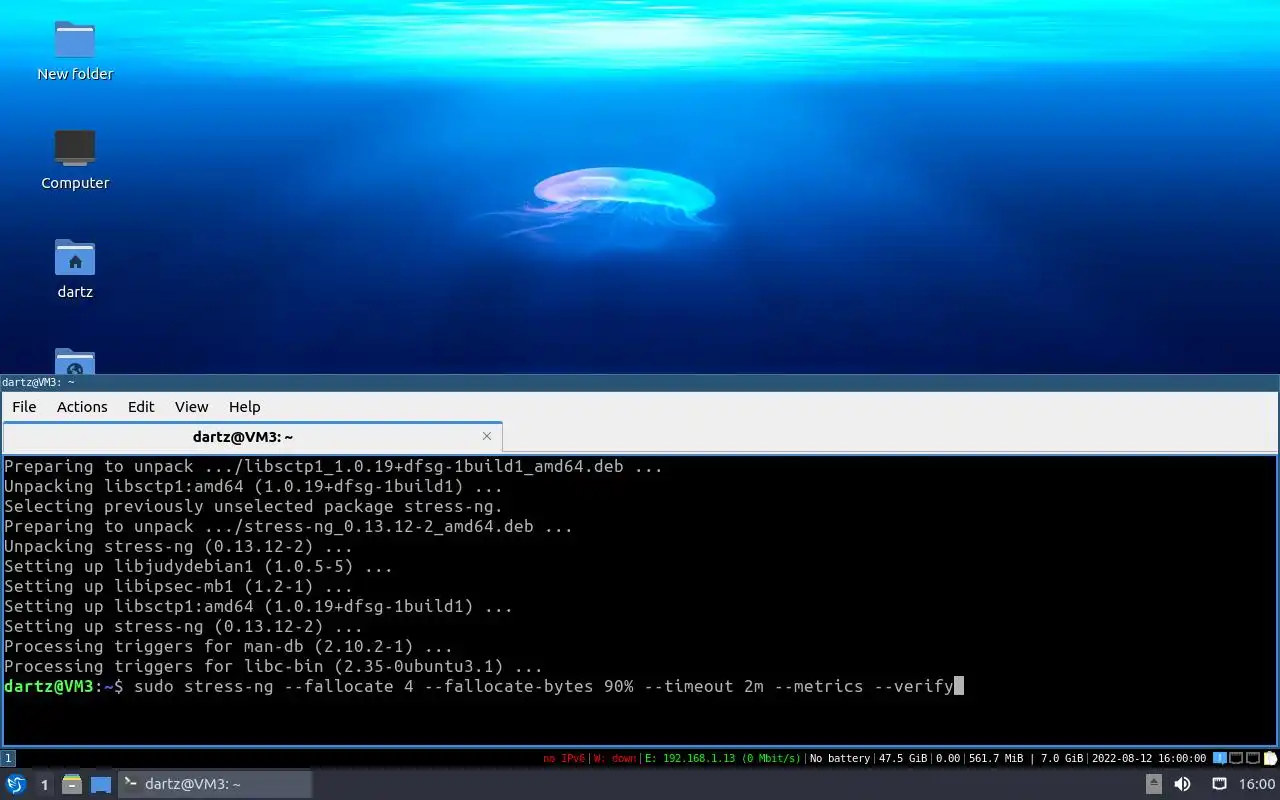Screen dimensions: 1280x800
Task: Launch the file manager from the panel
Action: tap(72, 784)
